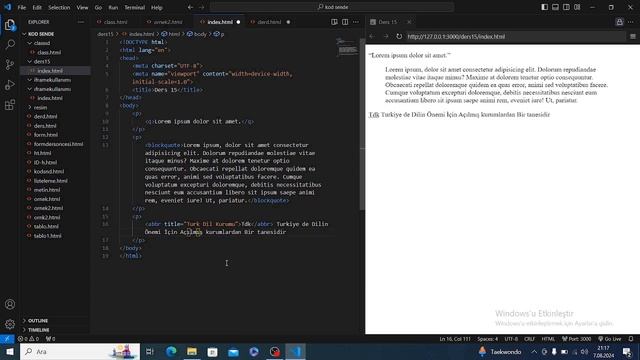Click Go Live in status bar
Image resolution: width=640 pixels, height=360 pixels.
click(x=610, y=339)
